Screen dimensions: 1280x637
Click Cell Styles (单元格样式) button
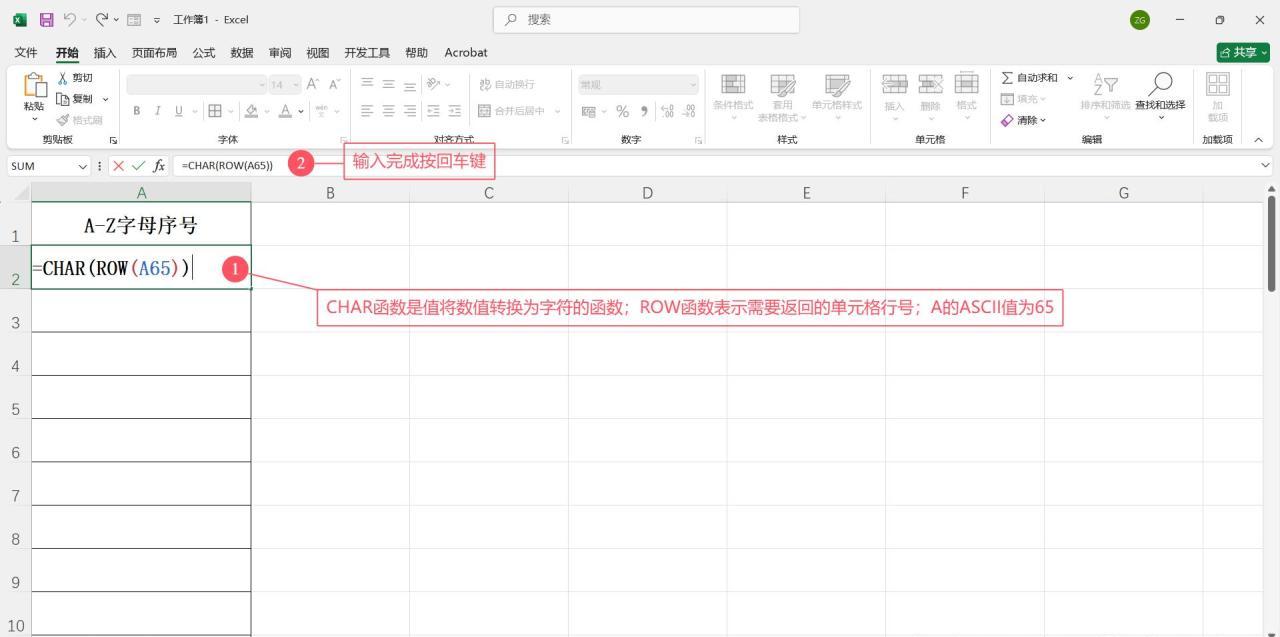click(836, 96)
